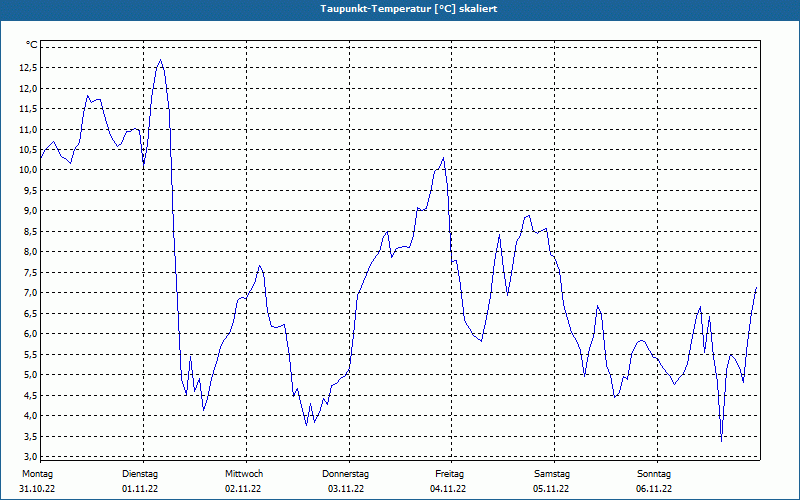800x500 pixels.
Task: Click y-axis value '6,5'
Action: [30, 313]
